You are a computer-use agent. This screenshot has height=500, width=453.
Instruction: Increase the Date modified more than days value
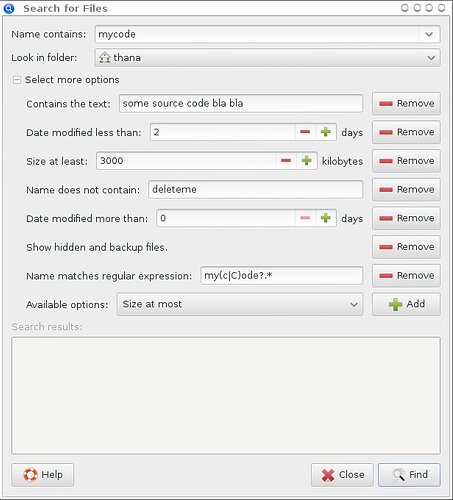click(x=326, y=218)
